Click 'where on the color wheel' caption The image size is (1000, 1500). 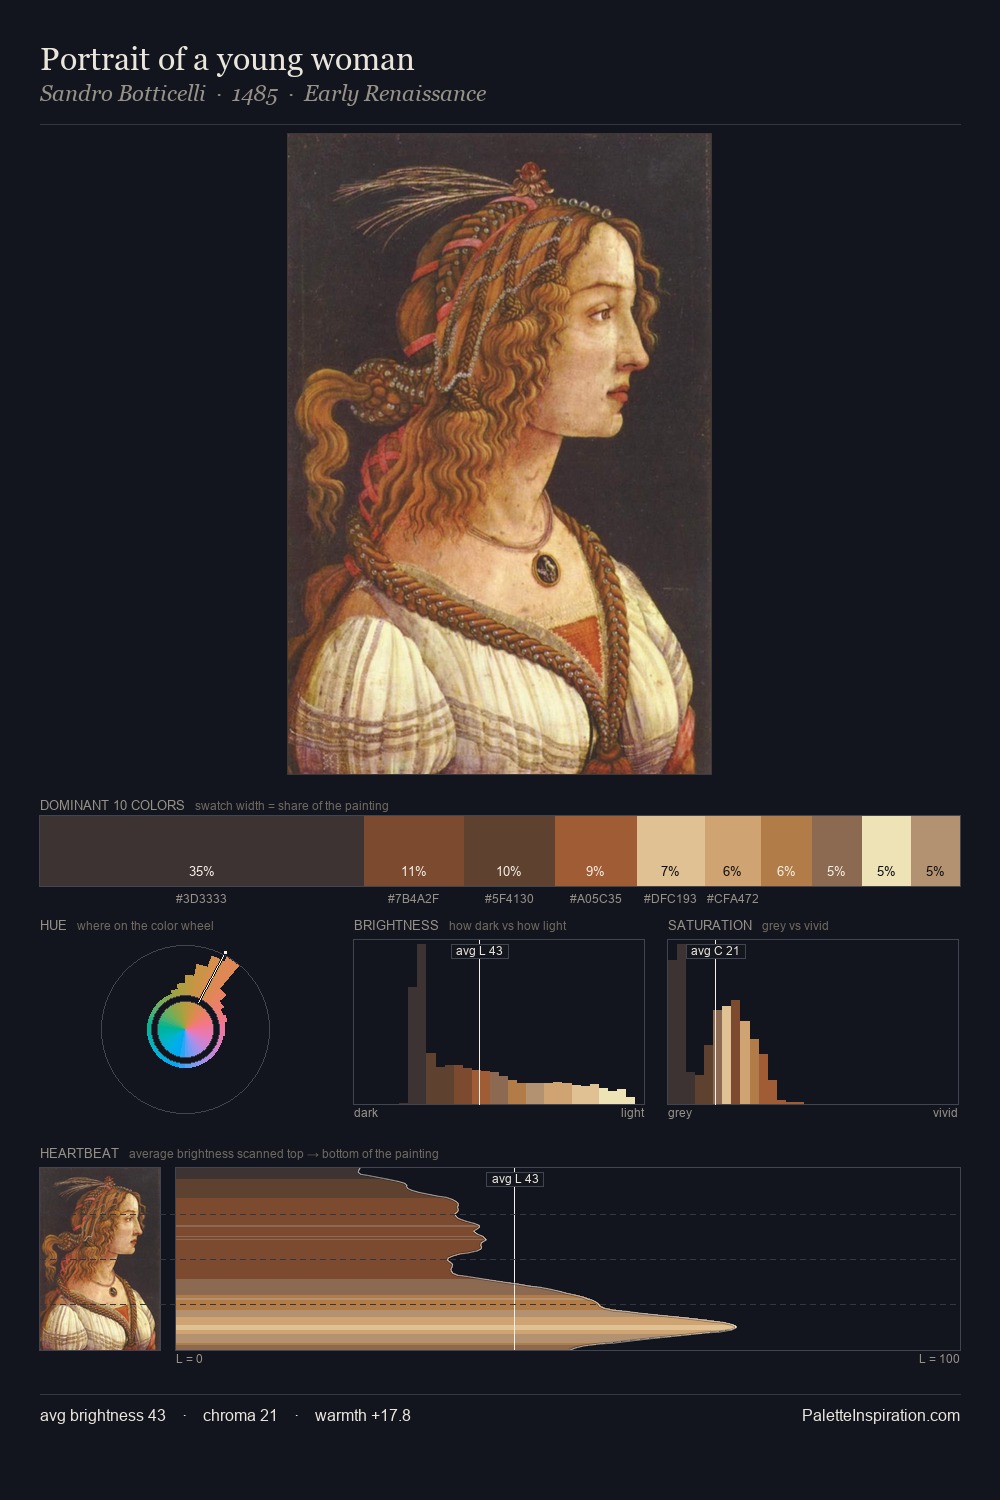coord(145,926)
